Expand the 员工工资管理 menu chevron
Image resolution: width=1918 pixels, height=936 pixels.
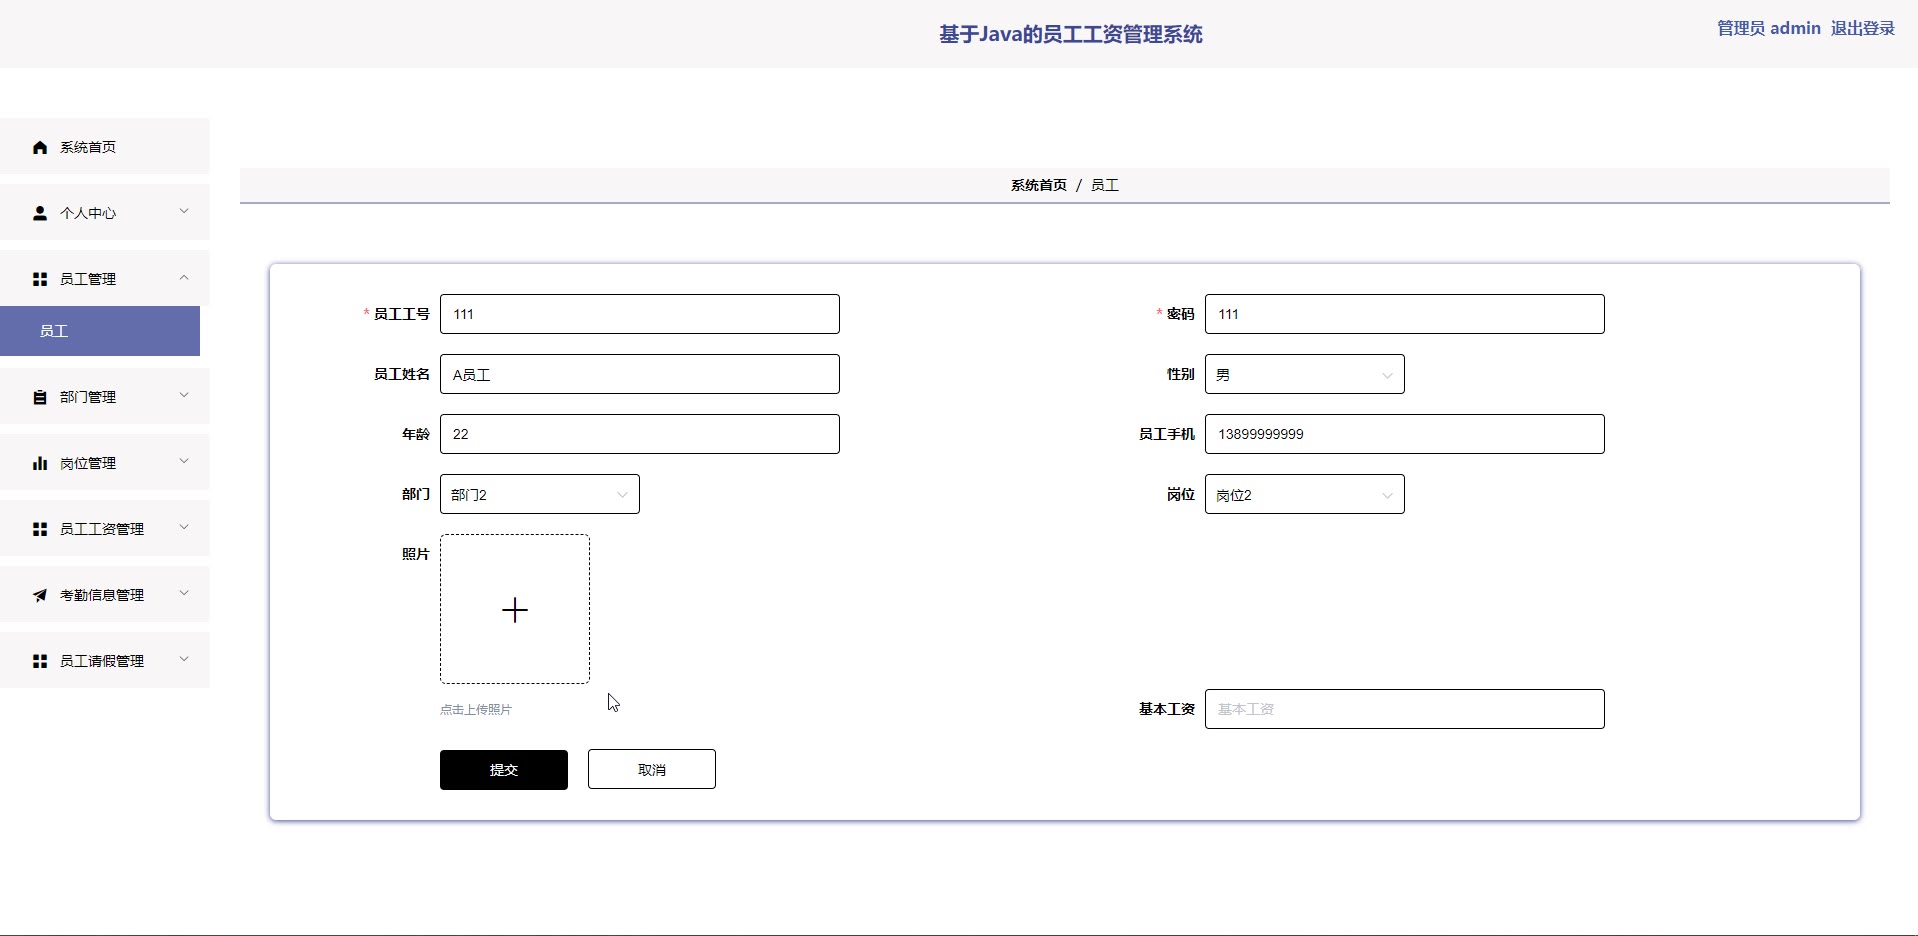[x=184, y=527]
